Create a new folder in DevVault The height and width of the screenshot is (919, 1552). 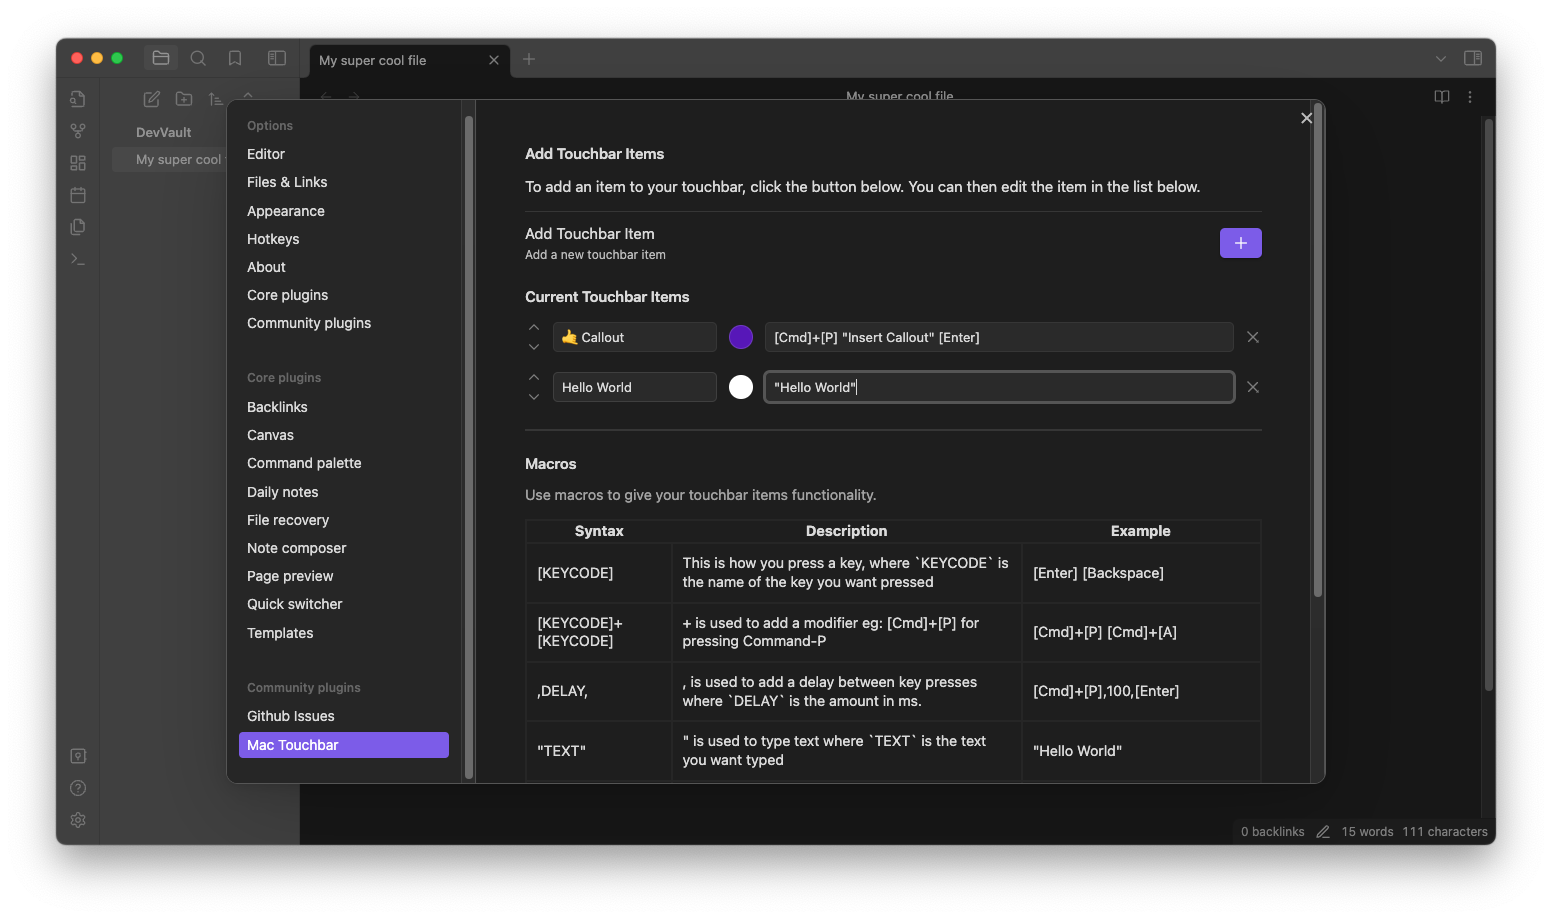tap(184, 99)
